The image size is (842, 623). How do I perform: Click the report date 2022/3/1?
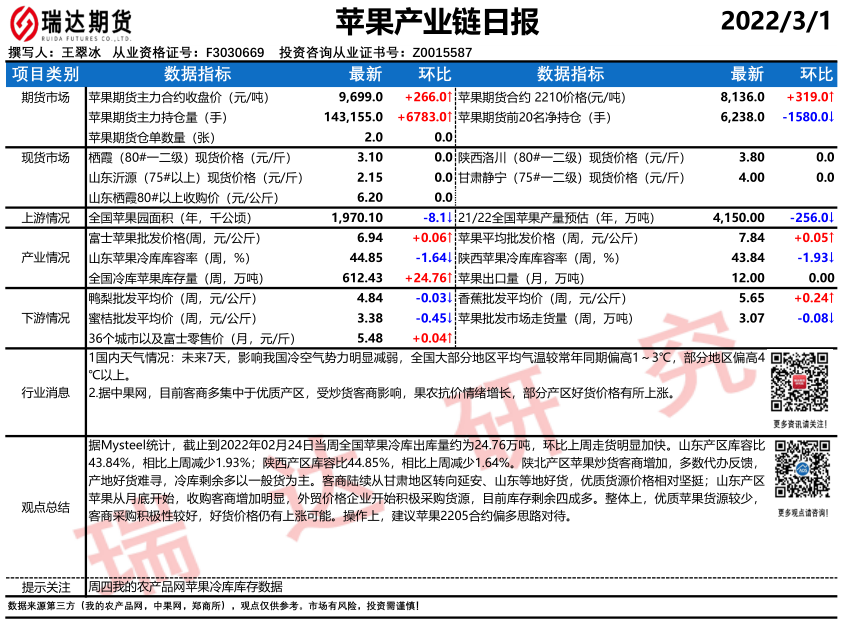click(x=775, y=22)
